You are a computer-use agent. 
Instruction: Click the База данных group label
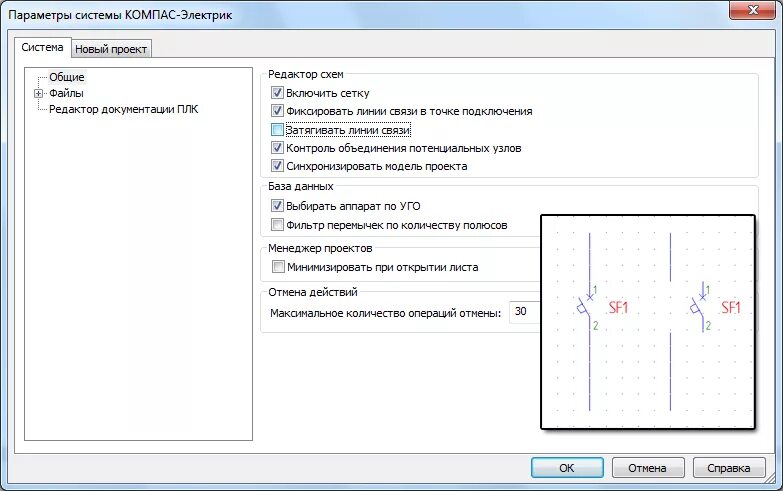[301, 186]
